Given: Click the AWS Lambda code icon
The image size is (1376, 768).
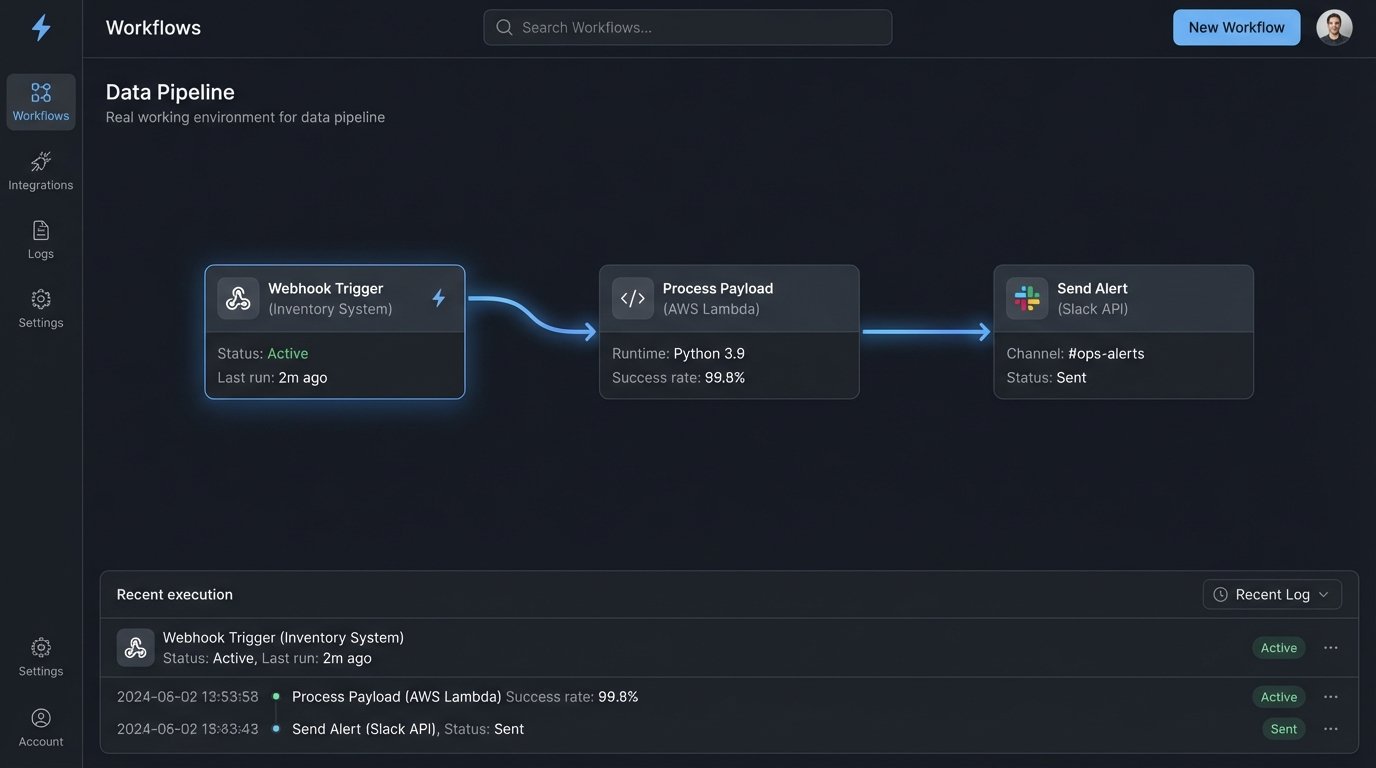Looking at the screenshot, I should 632,296.
